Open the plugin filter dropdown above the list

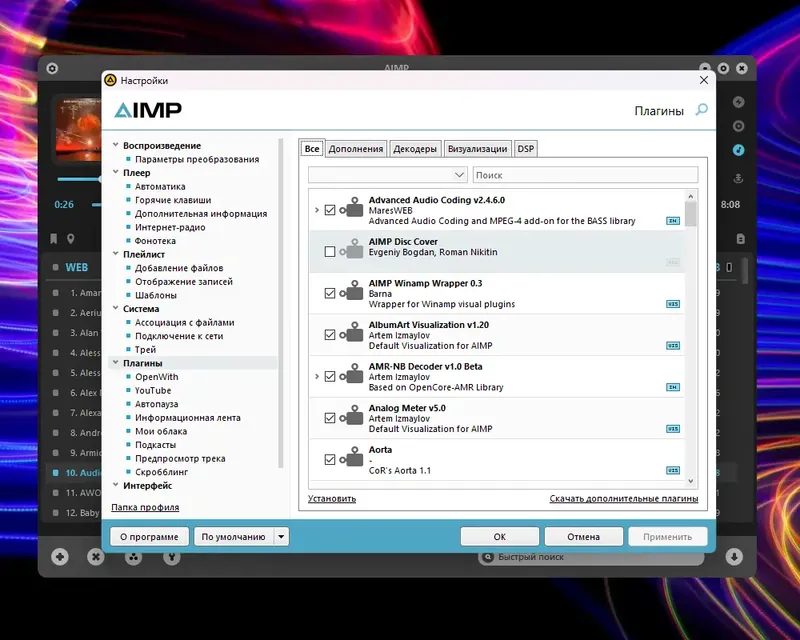coord(388,175)
